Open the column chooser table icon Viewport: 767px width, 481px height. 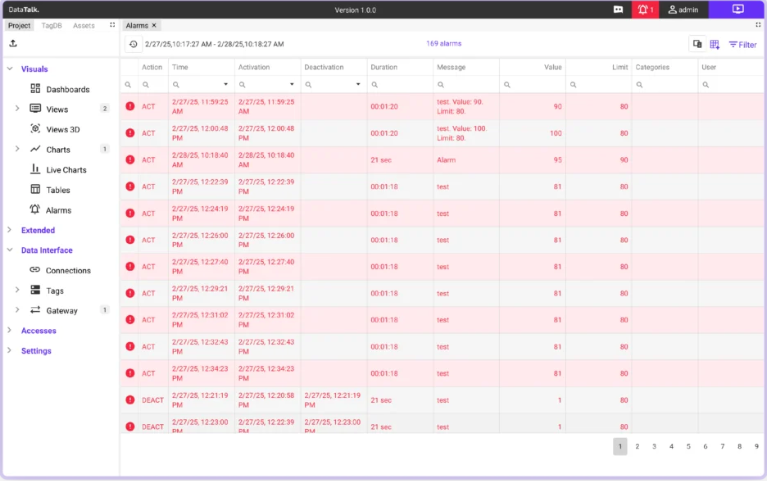click(715, 45)
